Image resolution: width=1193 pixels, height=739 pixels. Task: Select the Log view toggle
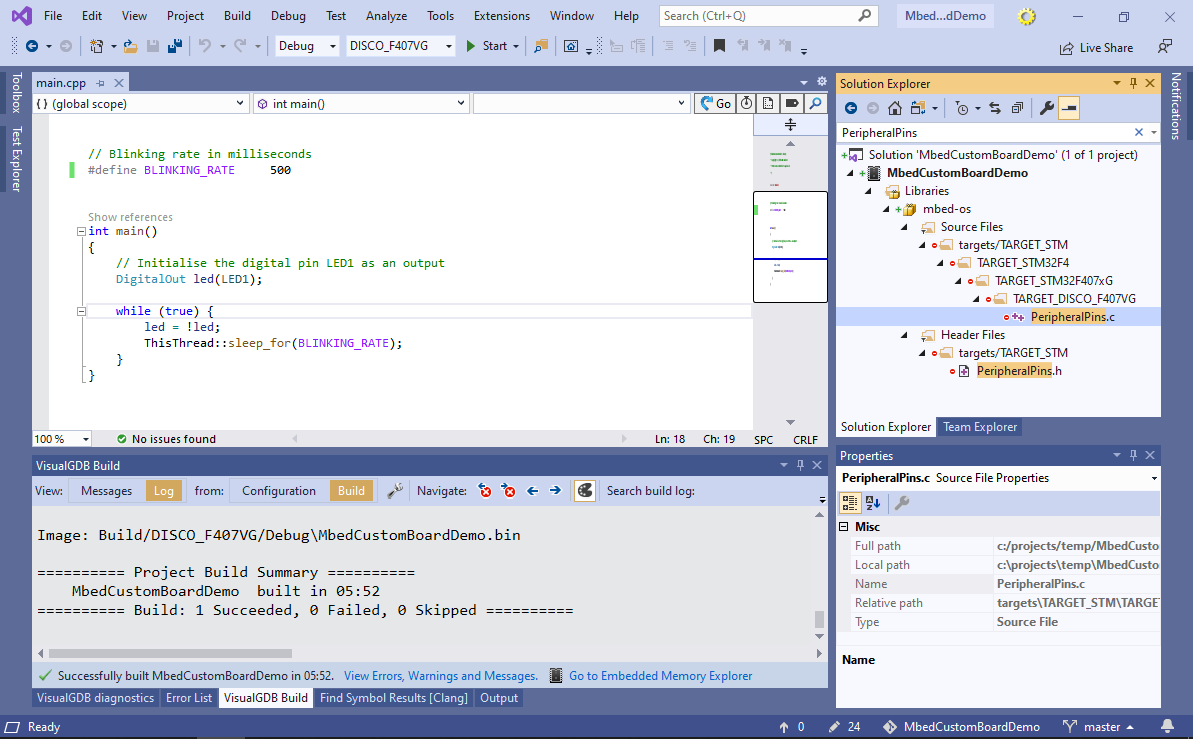coord(164,491)
